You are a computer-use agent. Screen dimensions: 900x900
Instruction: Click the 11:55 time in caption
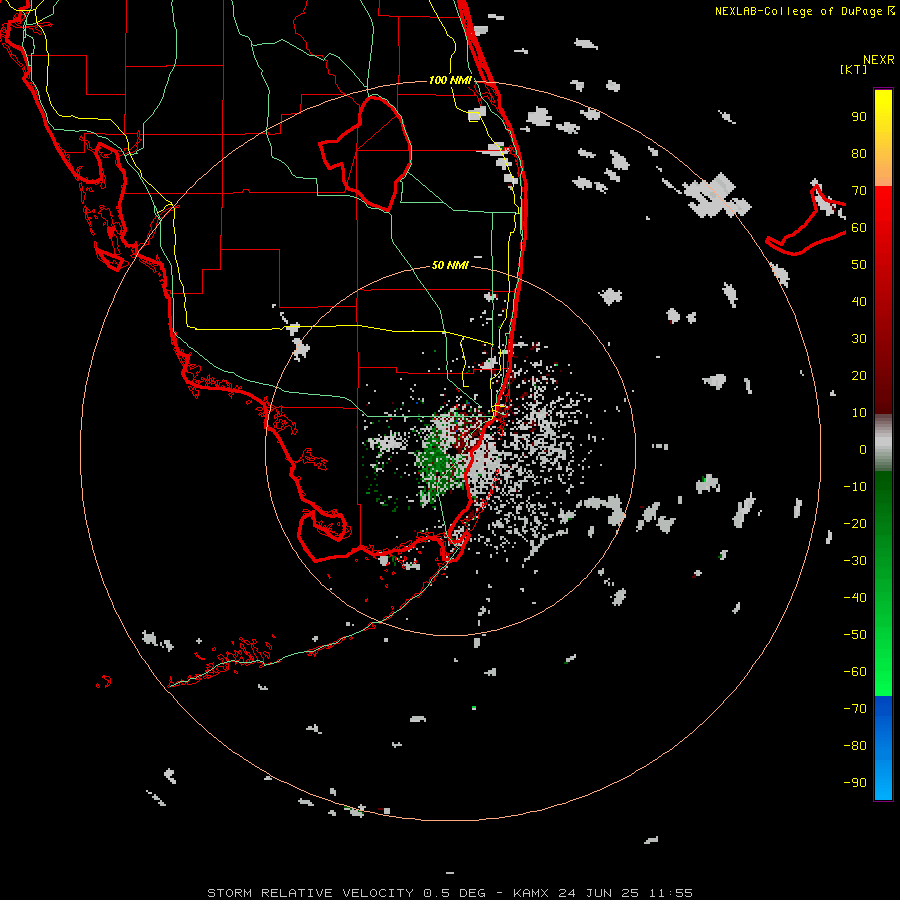coord(670,893)
